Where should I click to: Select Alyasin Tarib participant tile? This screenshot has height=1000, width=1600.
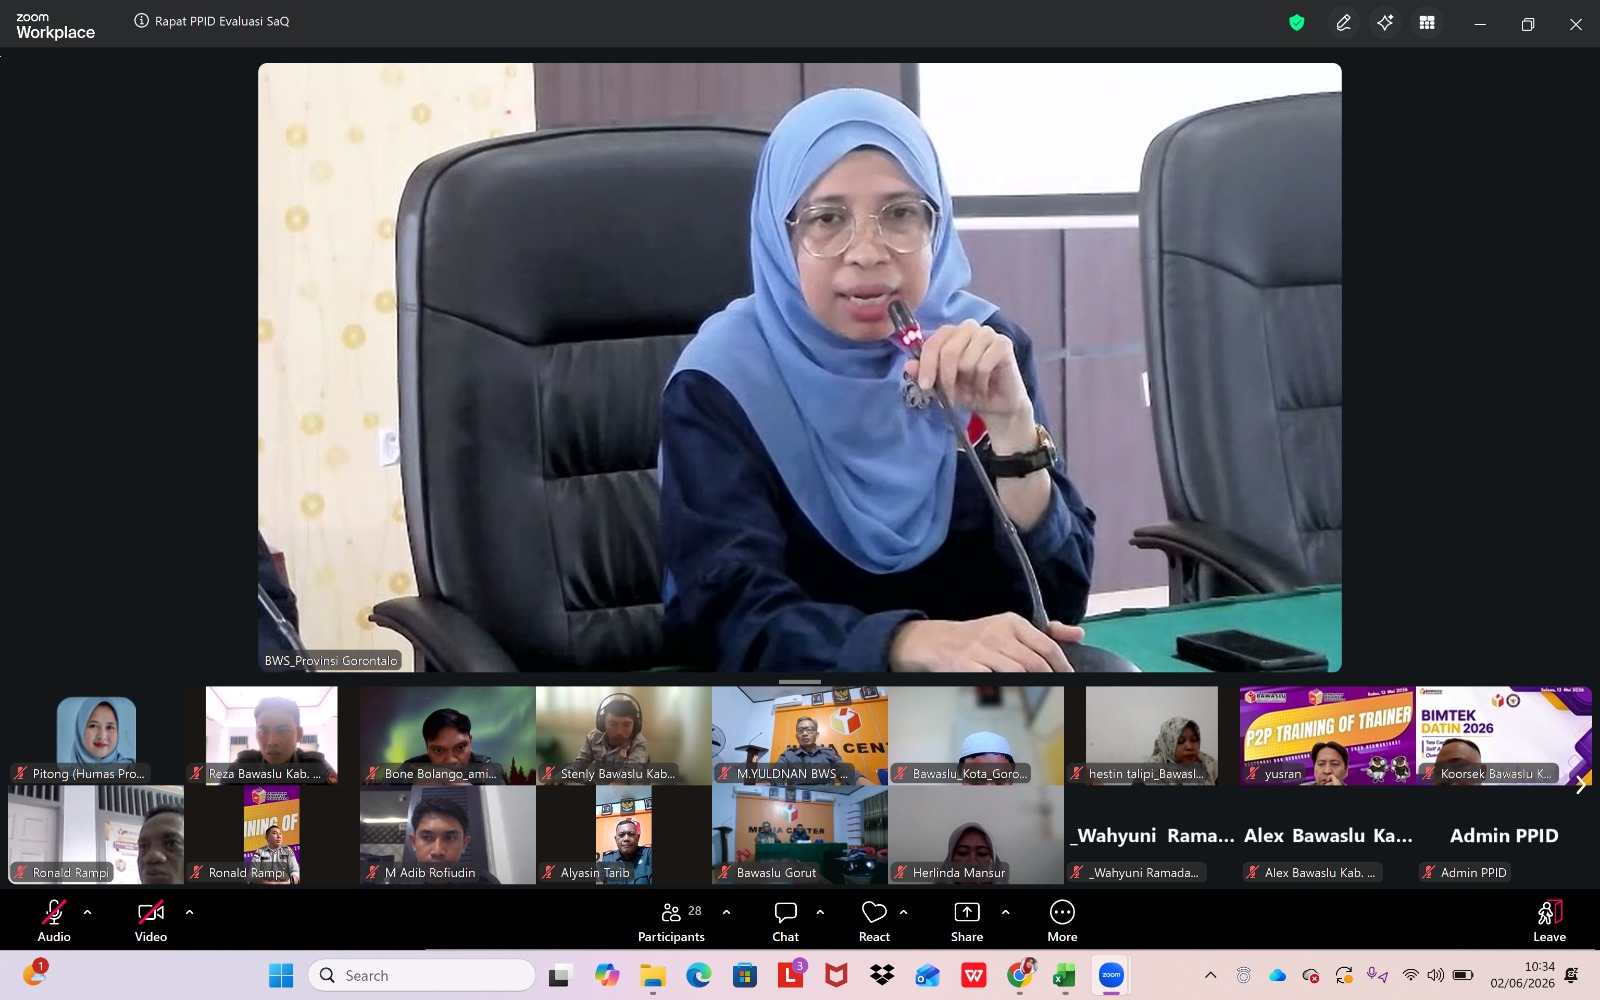click(624, 835)
